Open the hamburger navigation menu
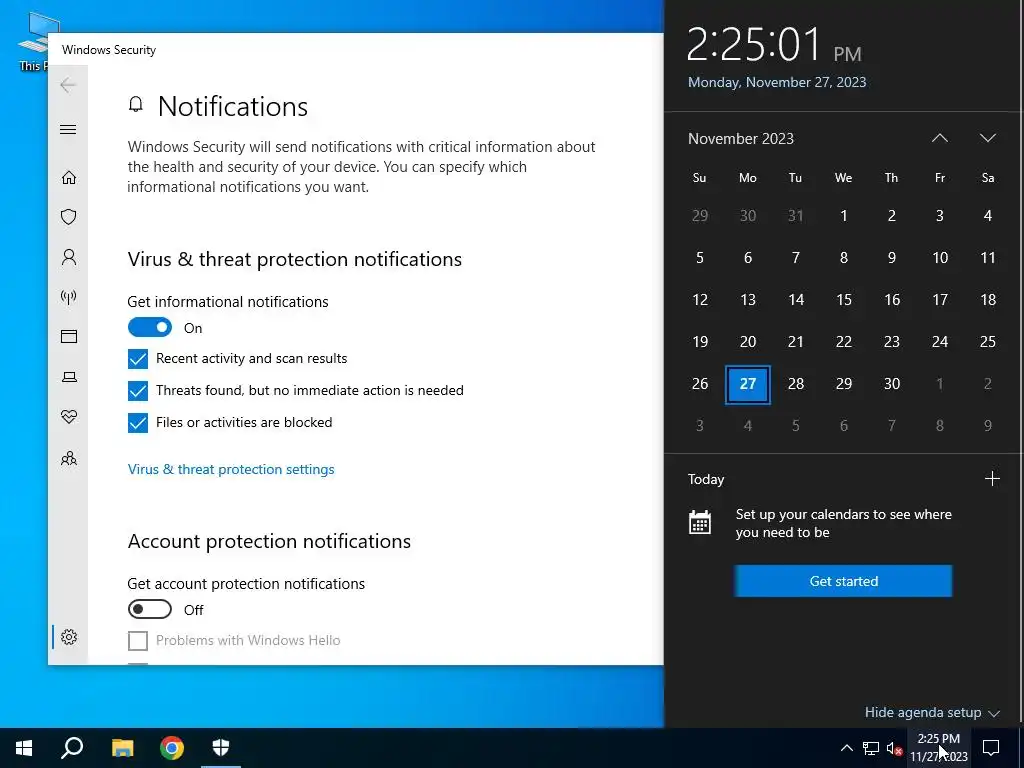The width and height of the screenshot is (1024, 768). click(x=68, y=129)
